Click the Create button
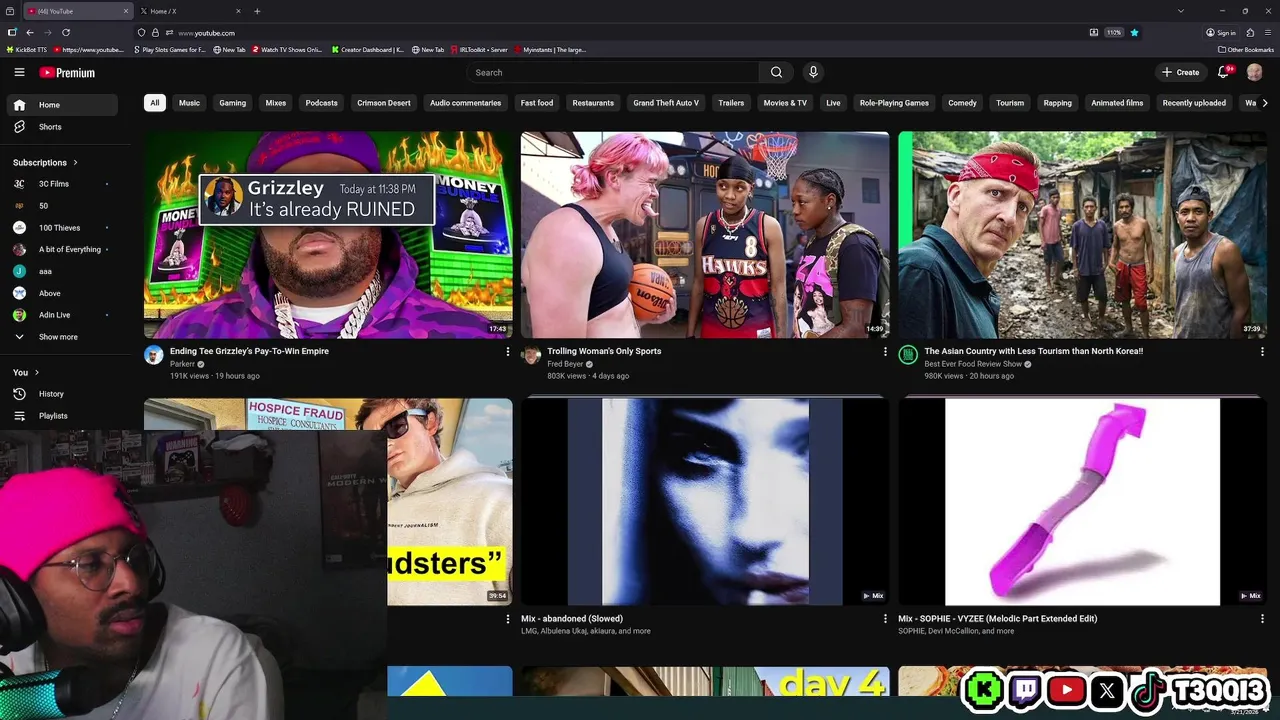 tap(1181, 72)
